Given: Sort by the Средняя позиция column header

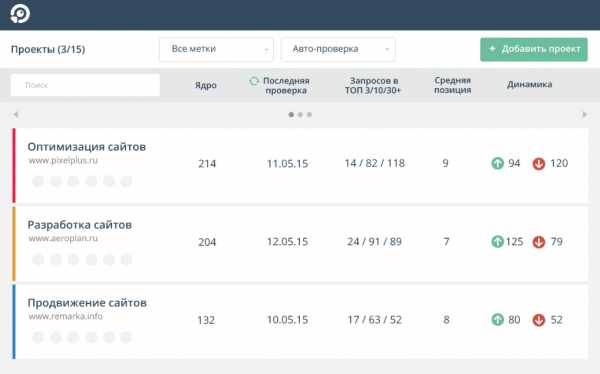Looking at the screenshot, I should [452, 85].
